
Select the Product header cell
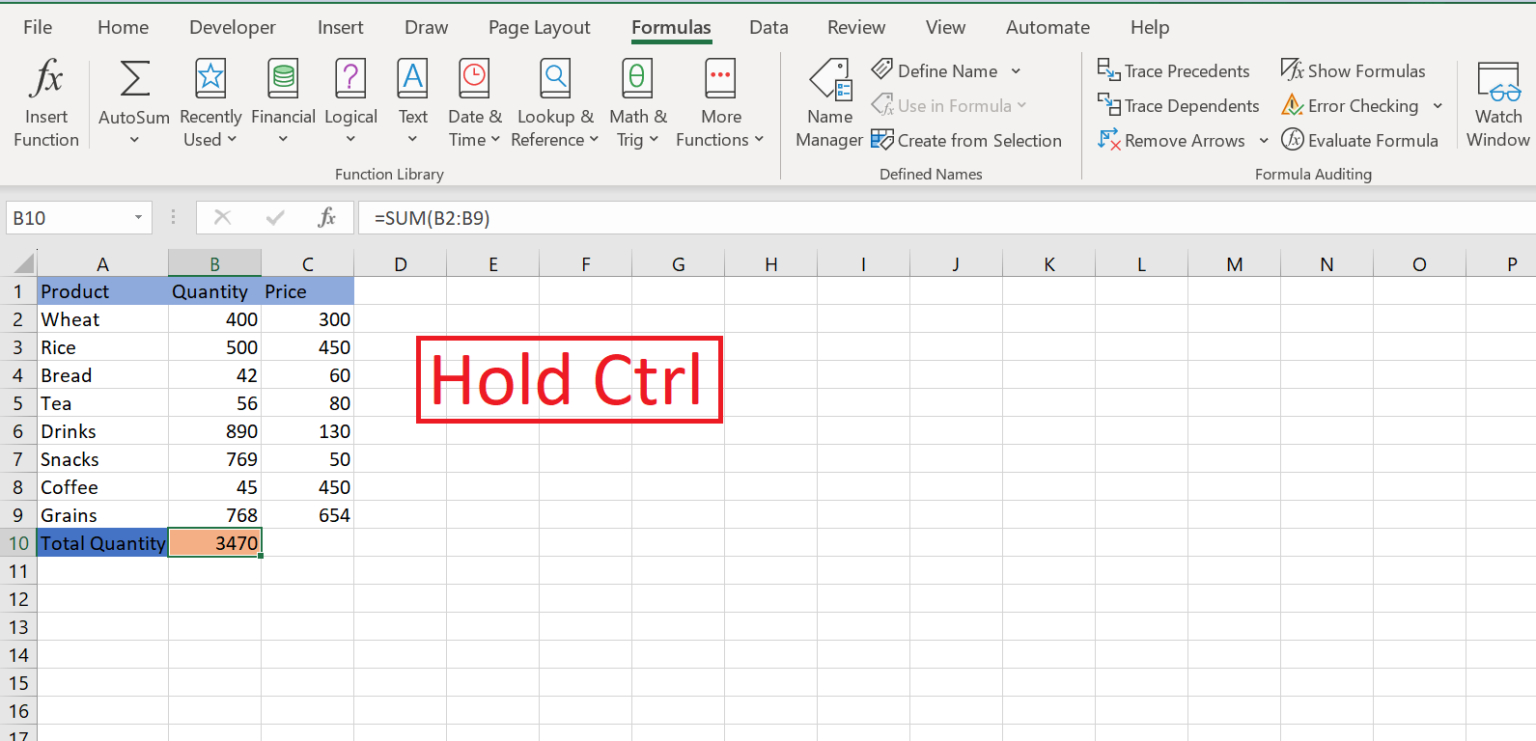[103, 292]
